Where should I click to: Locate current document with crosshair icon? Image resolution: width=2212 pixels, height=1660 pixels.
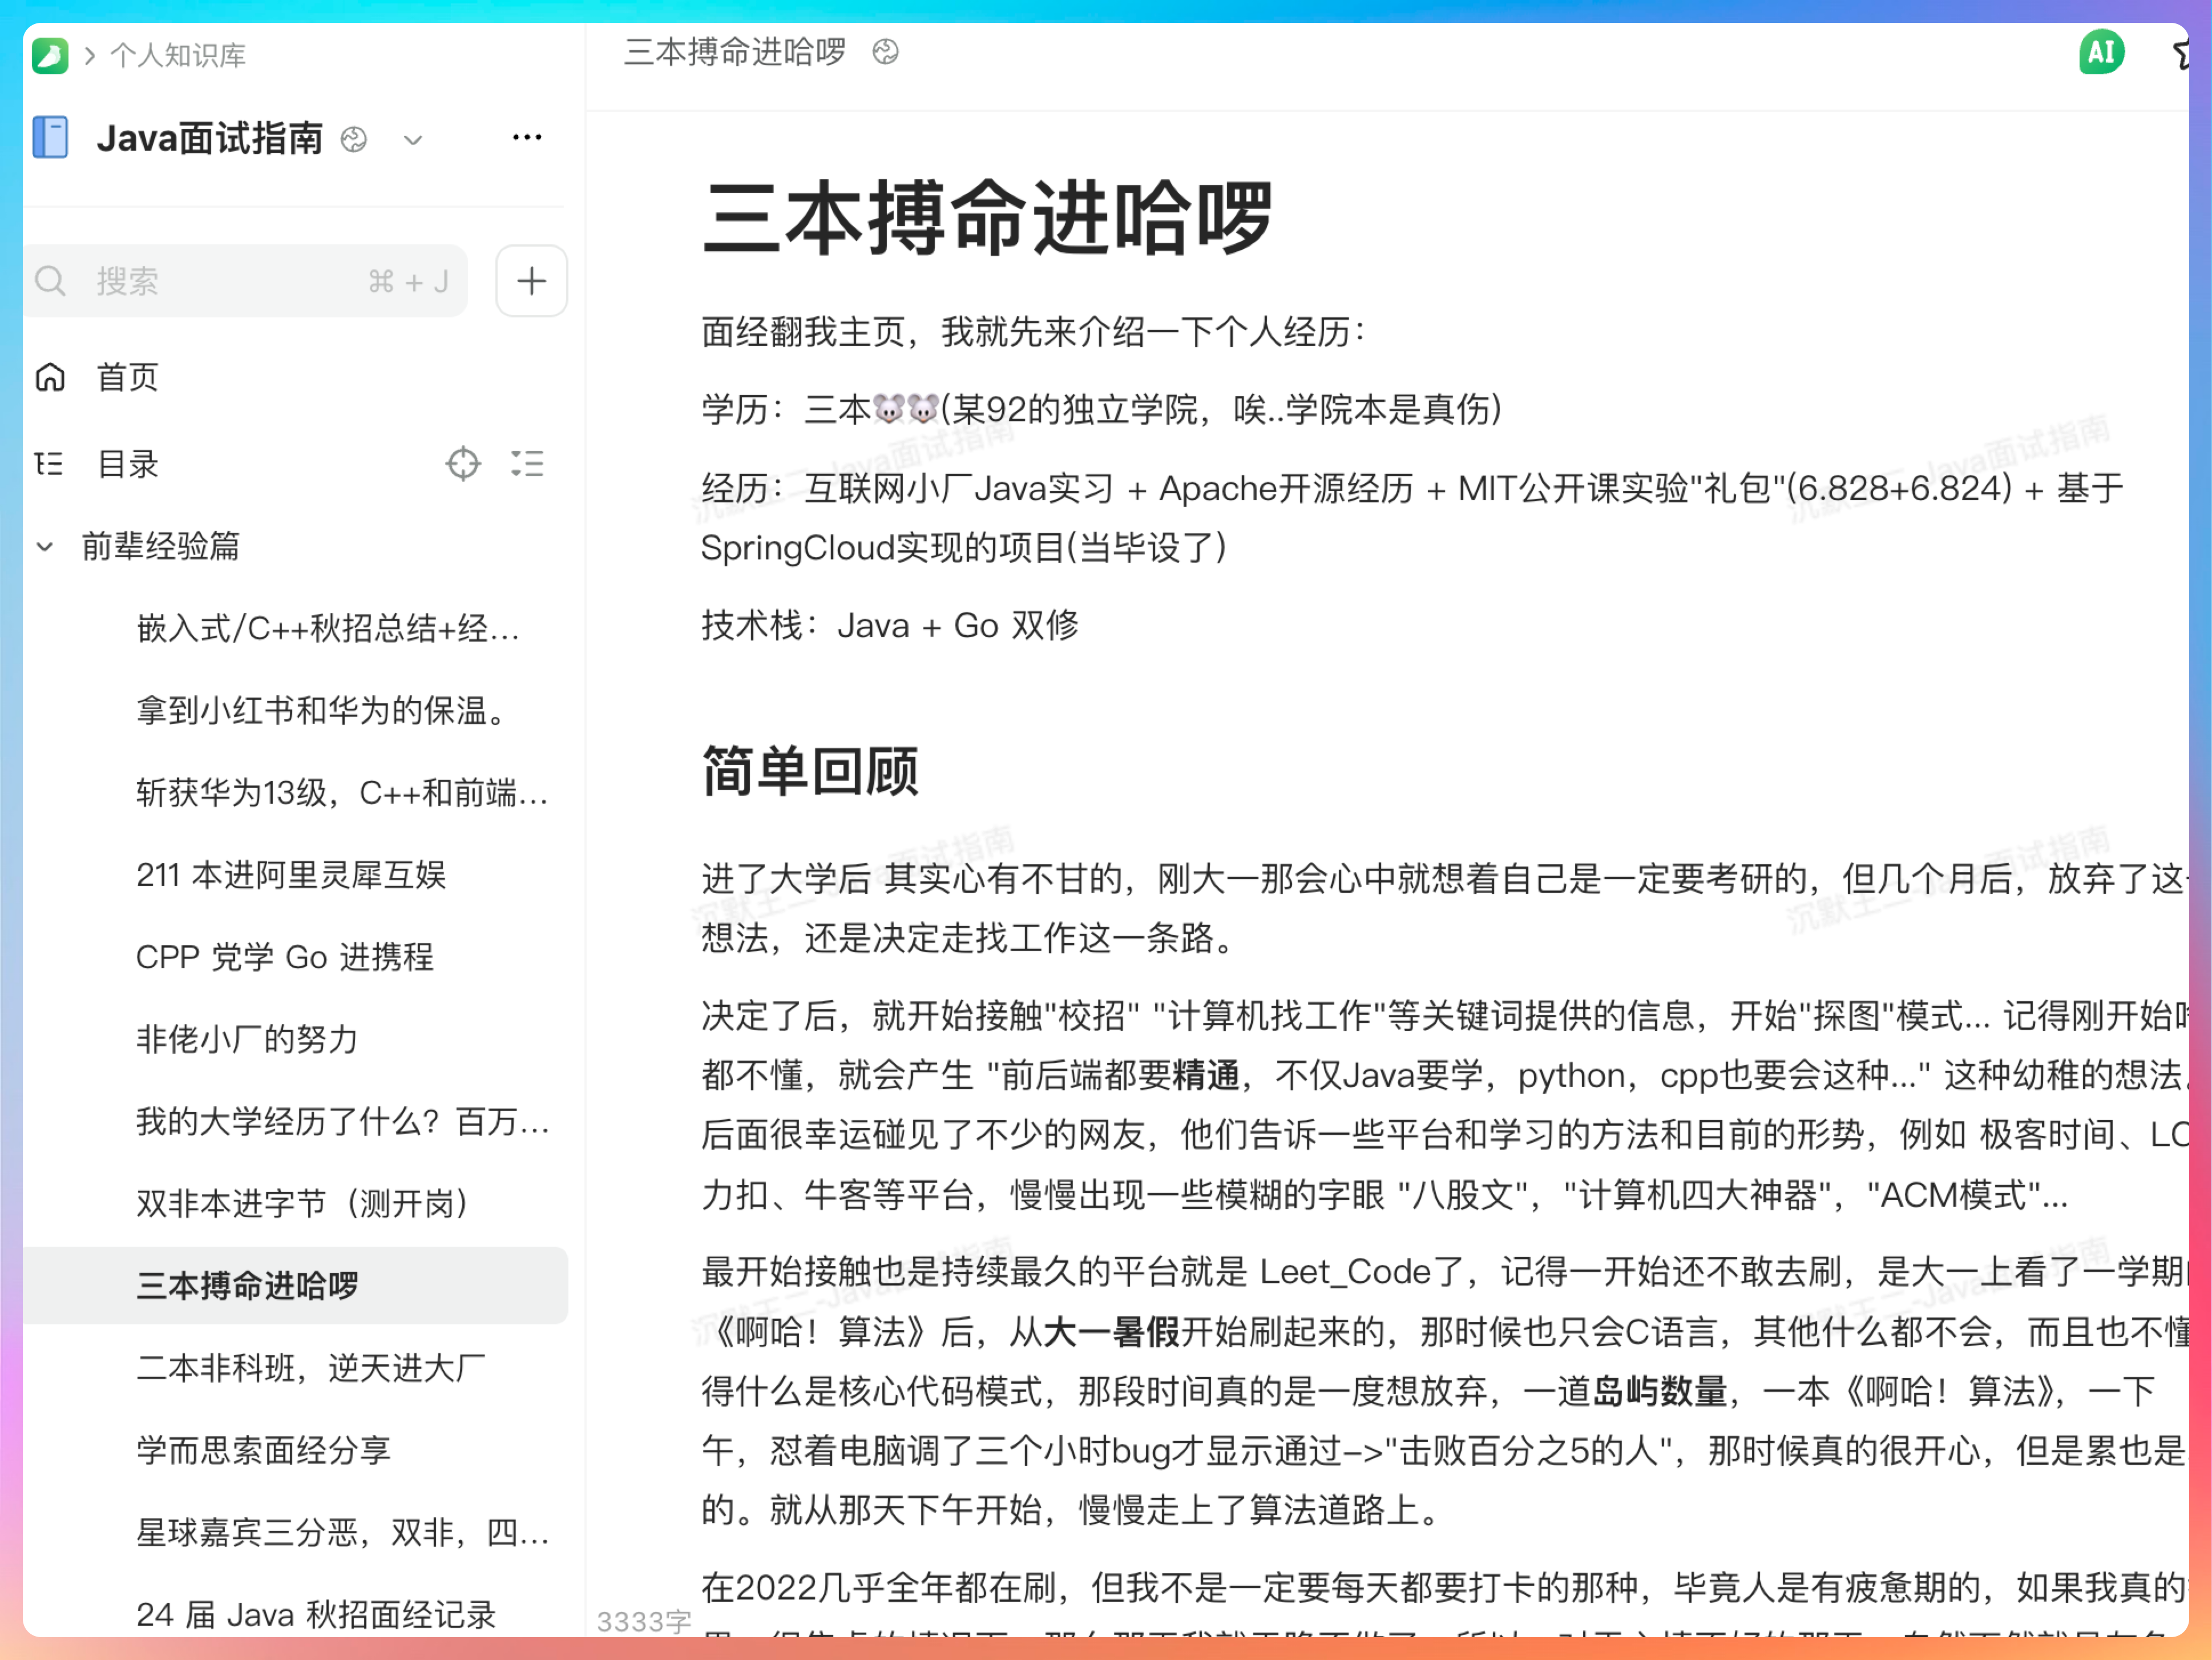(x=463, y=464)
